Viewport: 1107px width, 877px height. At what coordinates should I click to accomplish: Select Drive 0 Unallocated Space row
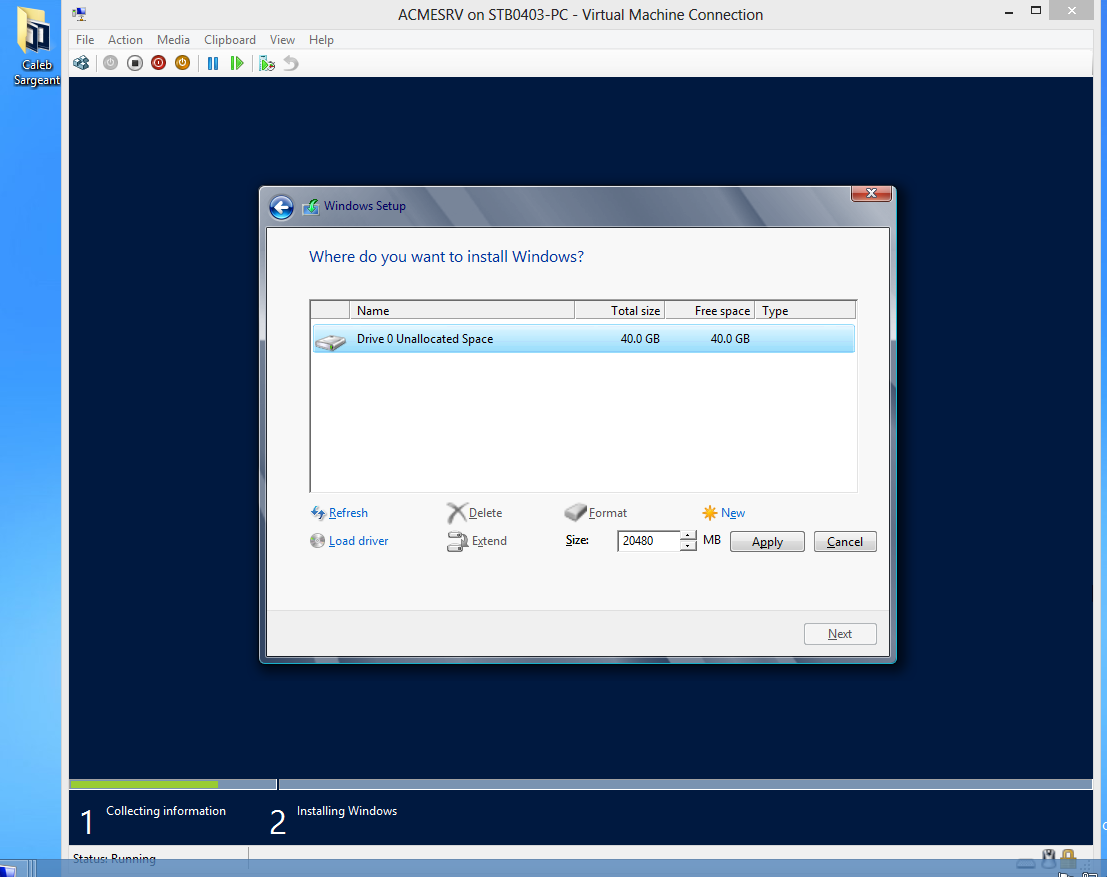pyautogui.click(x=583, y=339)
